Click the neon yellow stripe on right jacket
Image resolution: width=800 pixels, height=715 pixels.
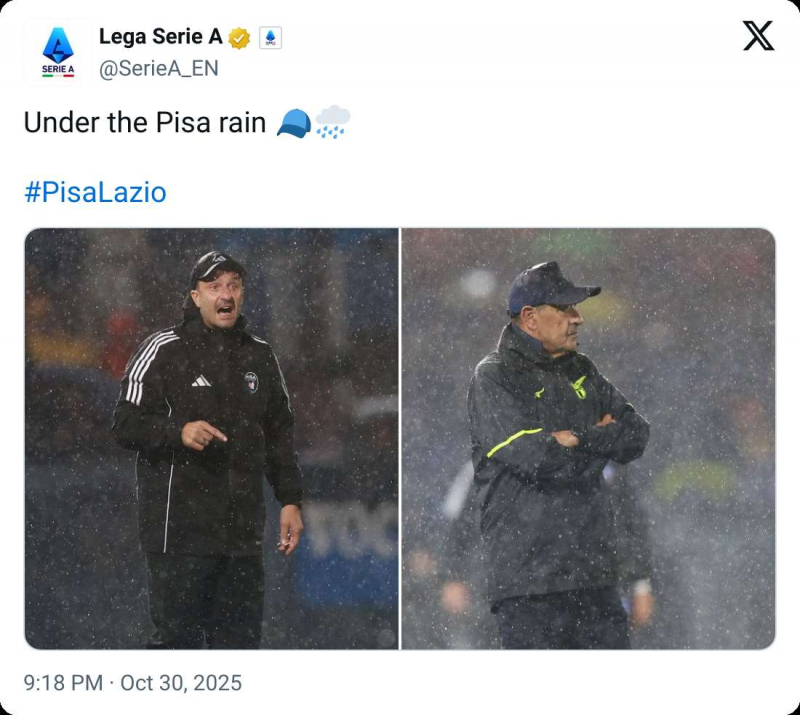[513, 441]
